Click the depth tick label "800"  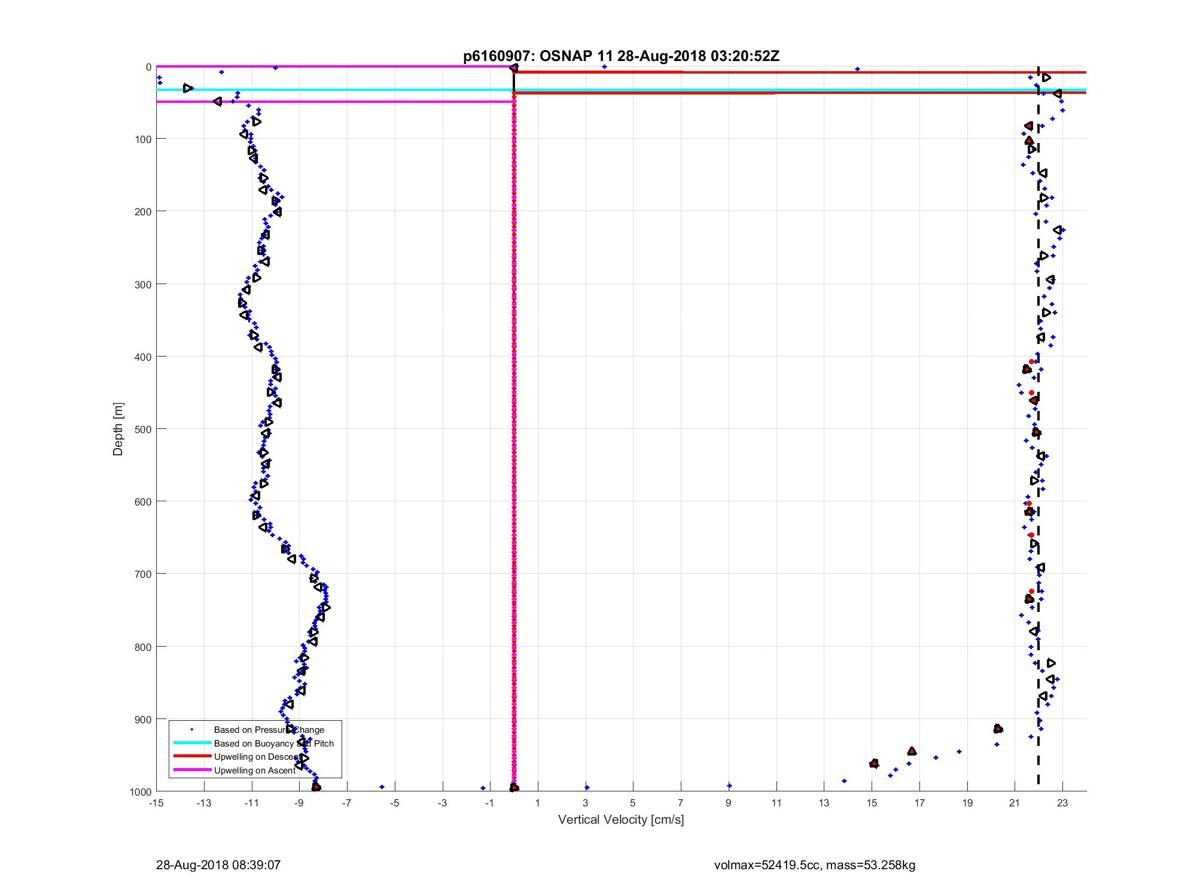pos(141,647)
